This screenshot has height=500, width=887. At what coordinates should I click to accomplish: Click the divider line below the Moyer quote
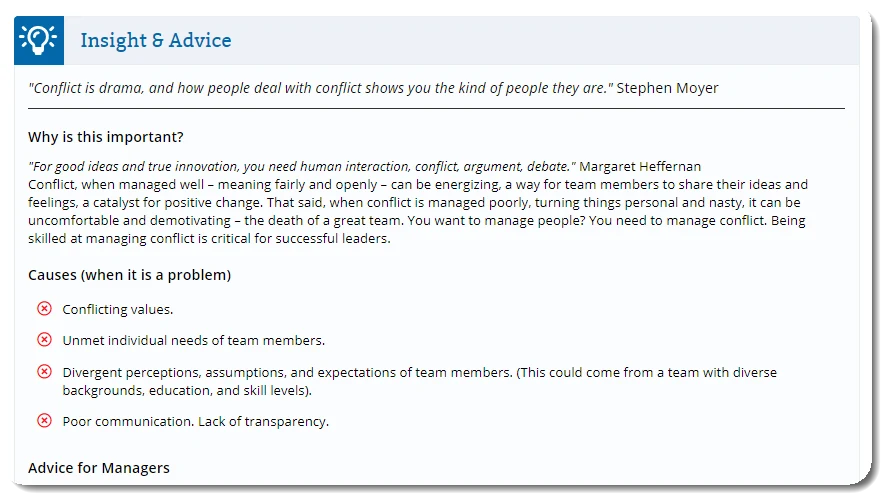pyautogui.click(x=436, y=107)
